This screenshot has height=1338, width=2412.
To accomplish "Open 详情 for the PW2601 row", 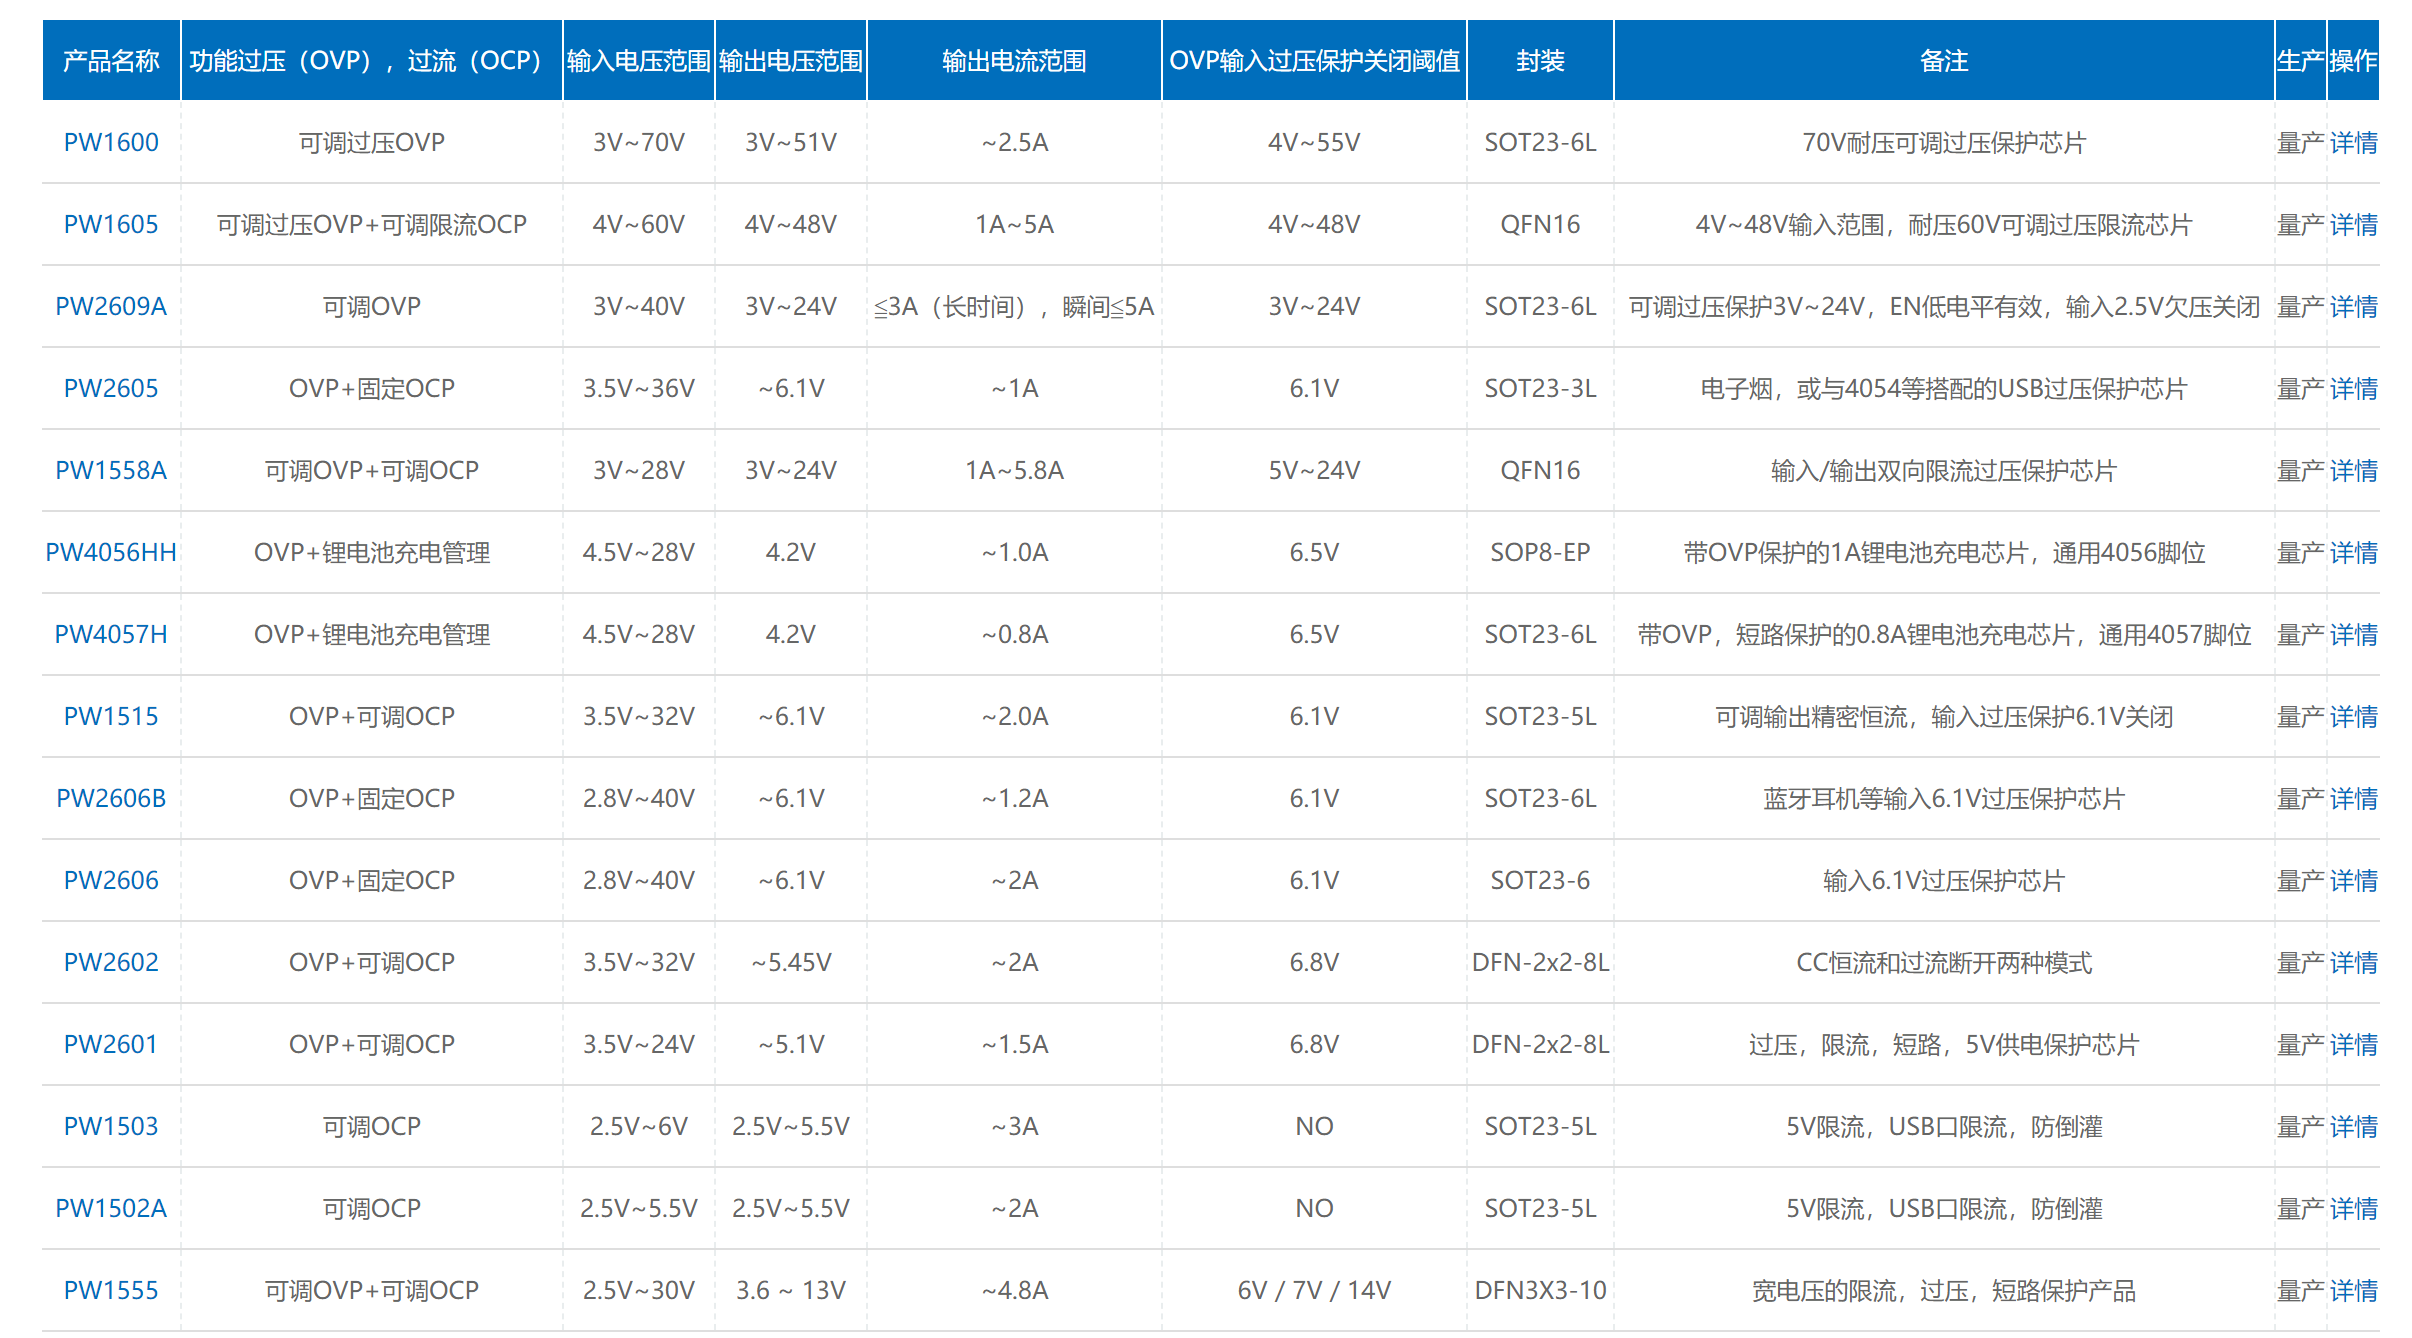I will click(x=2353, y=1045).
